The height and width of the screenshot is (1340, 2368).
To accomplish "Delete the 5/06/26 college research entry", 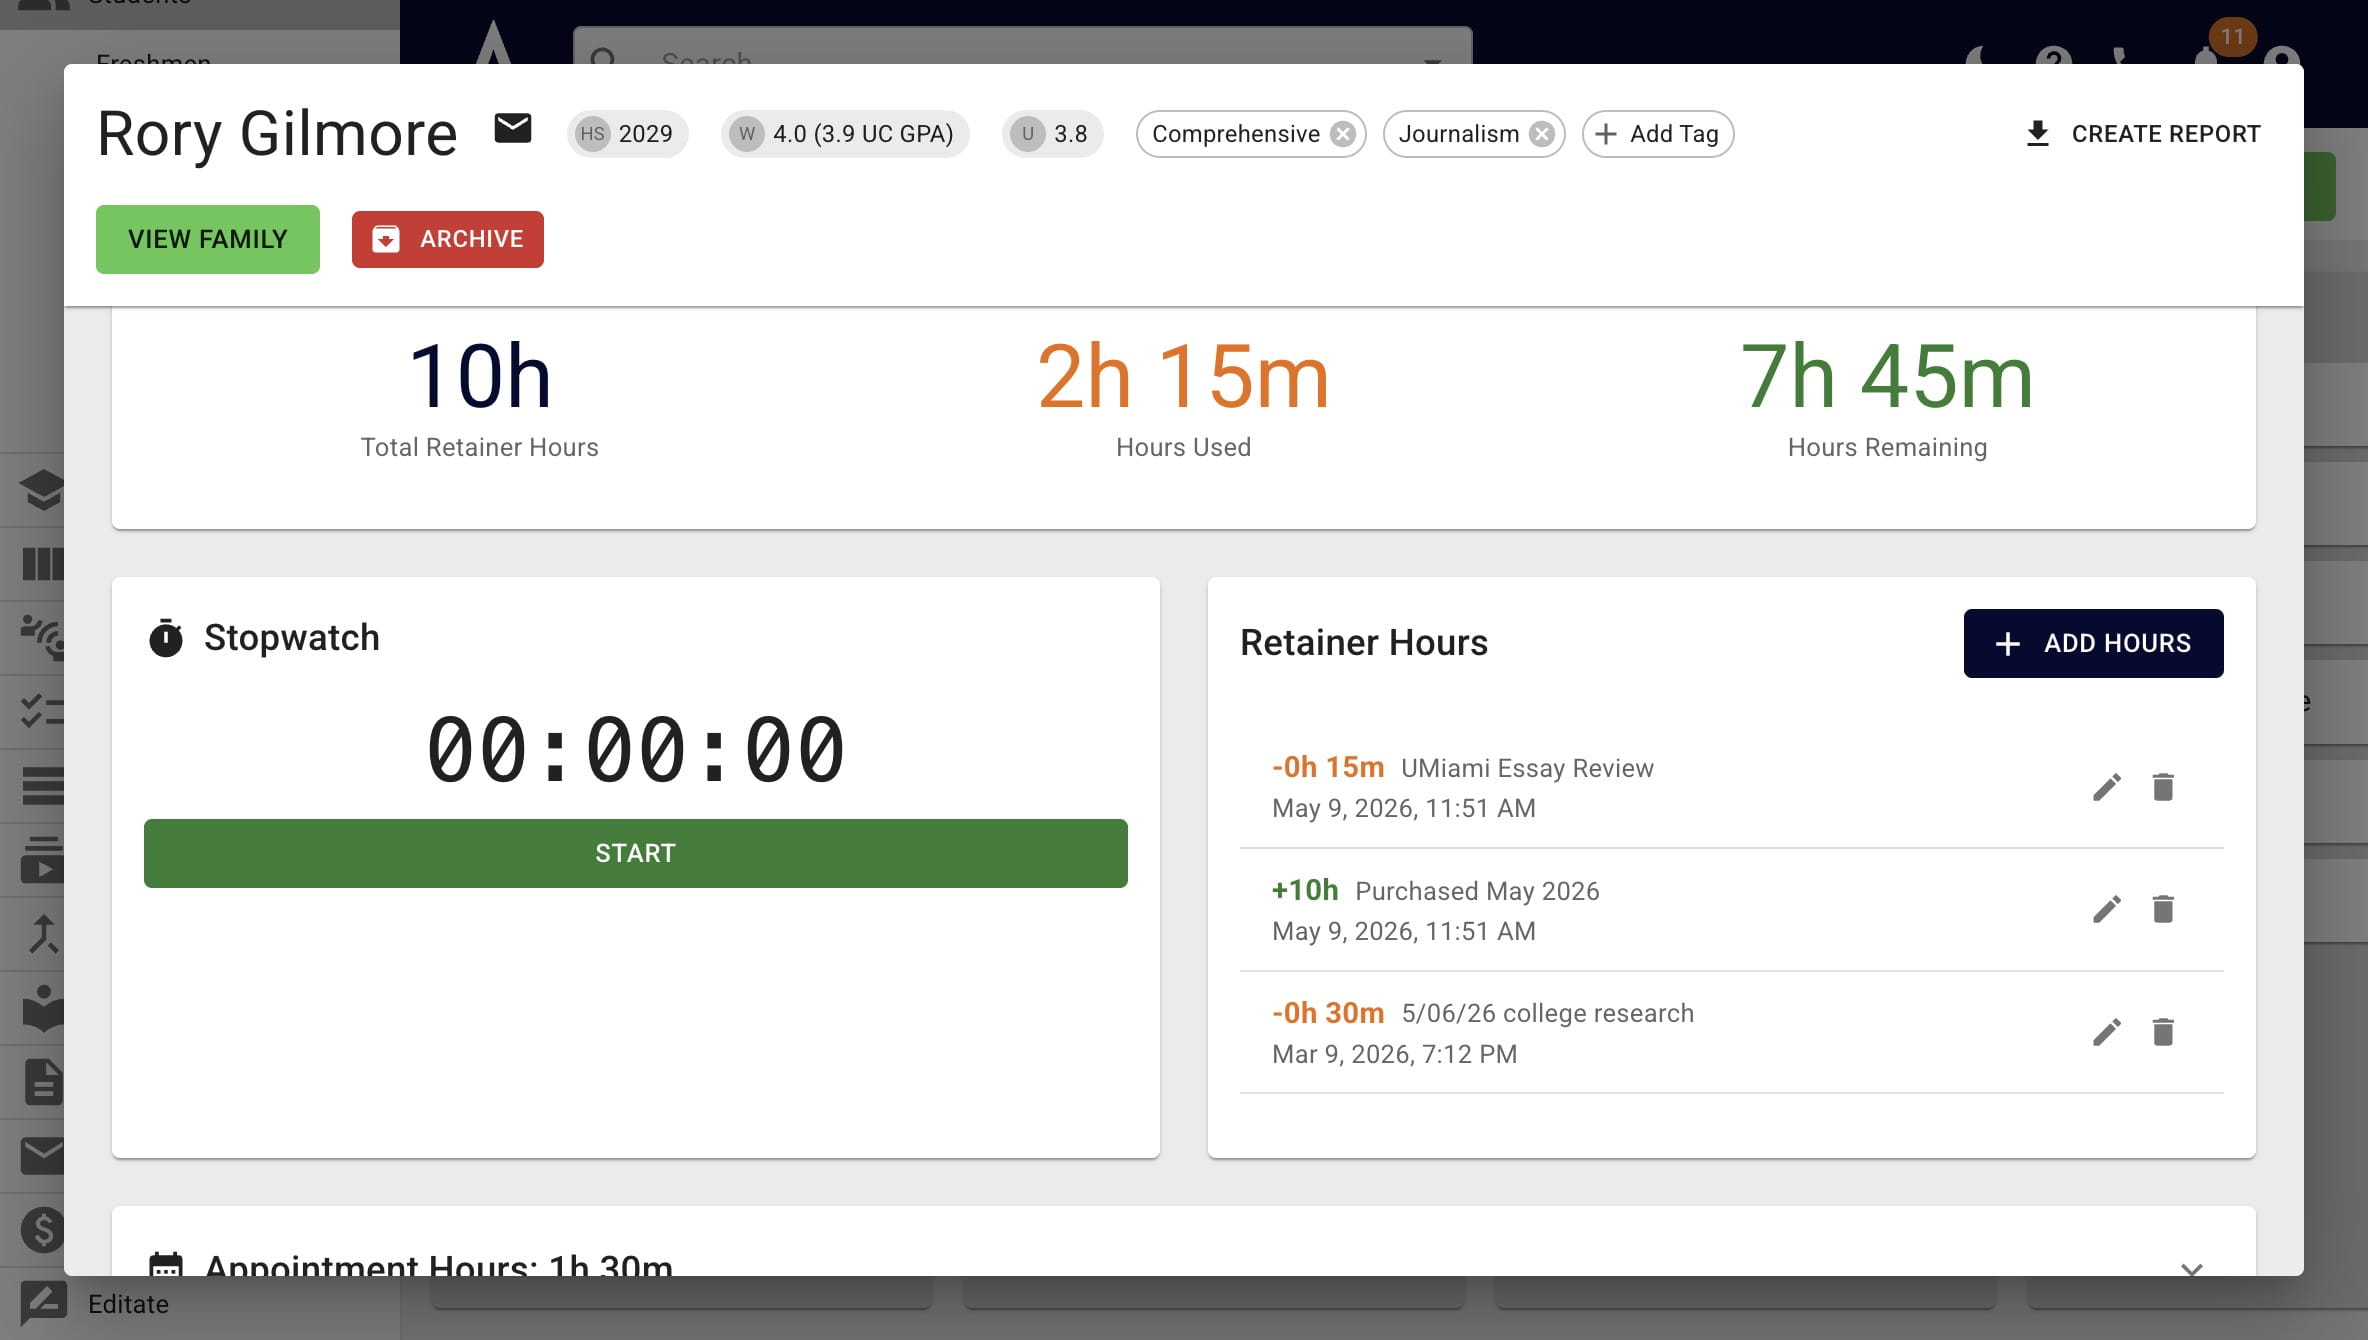I will click(2163, 1032).
